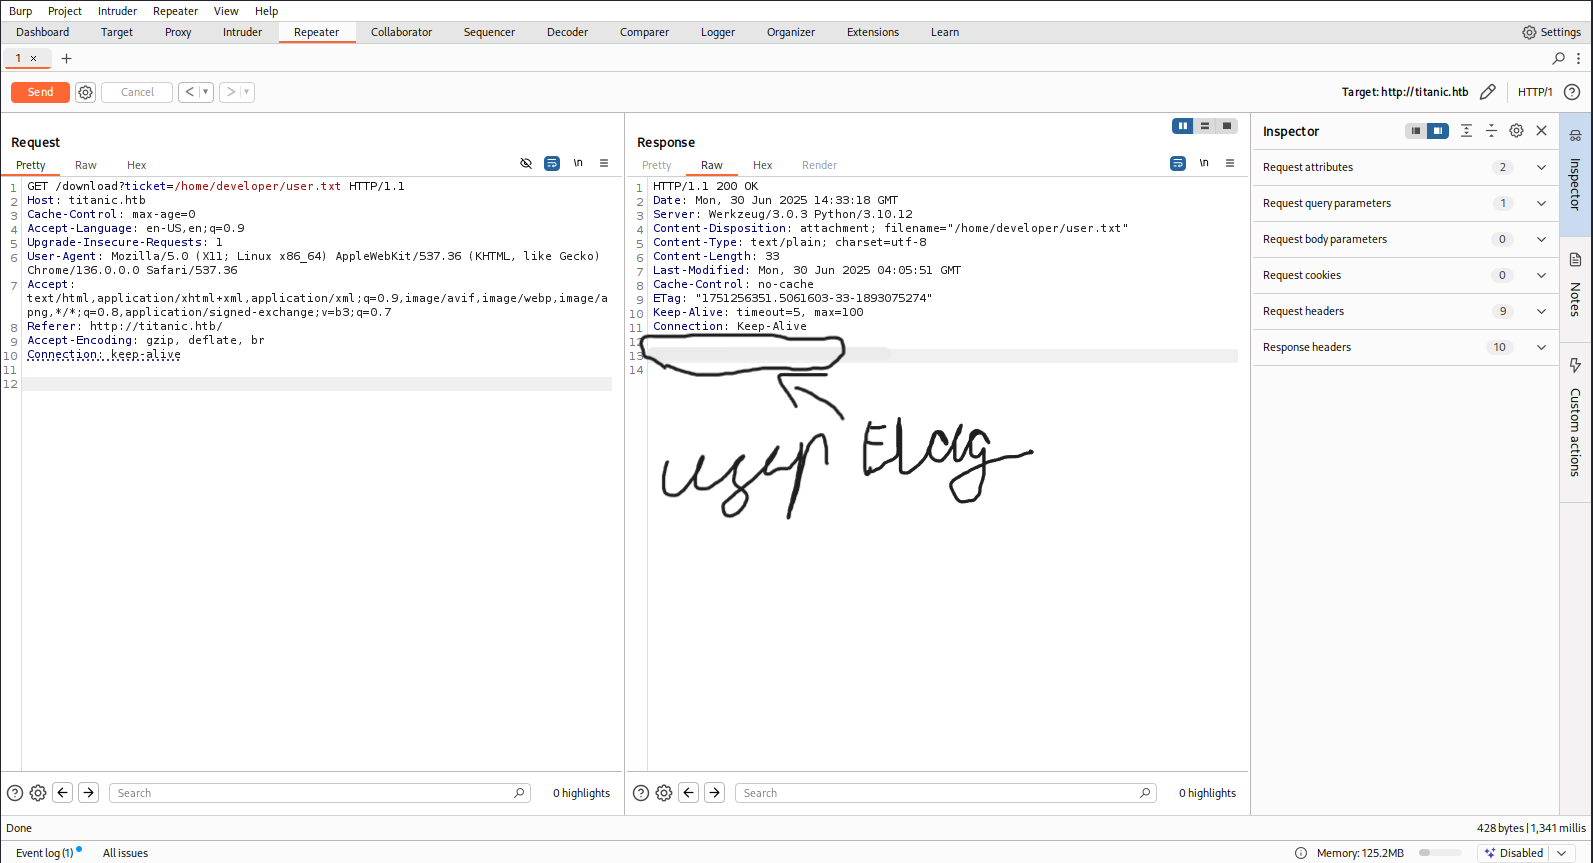Switch Request view to Raw tab
The image size is (1593, 863).
click(86, 165)
